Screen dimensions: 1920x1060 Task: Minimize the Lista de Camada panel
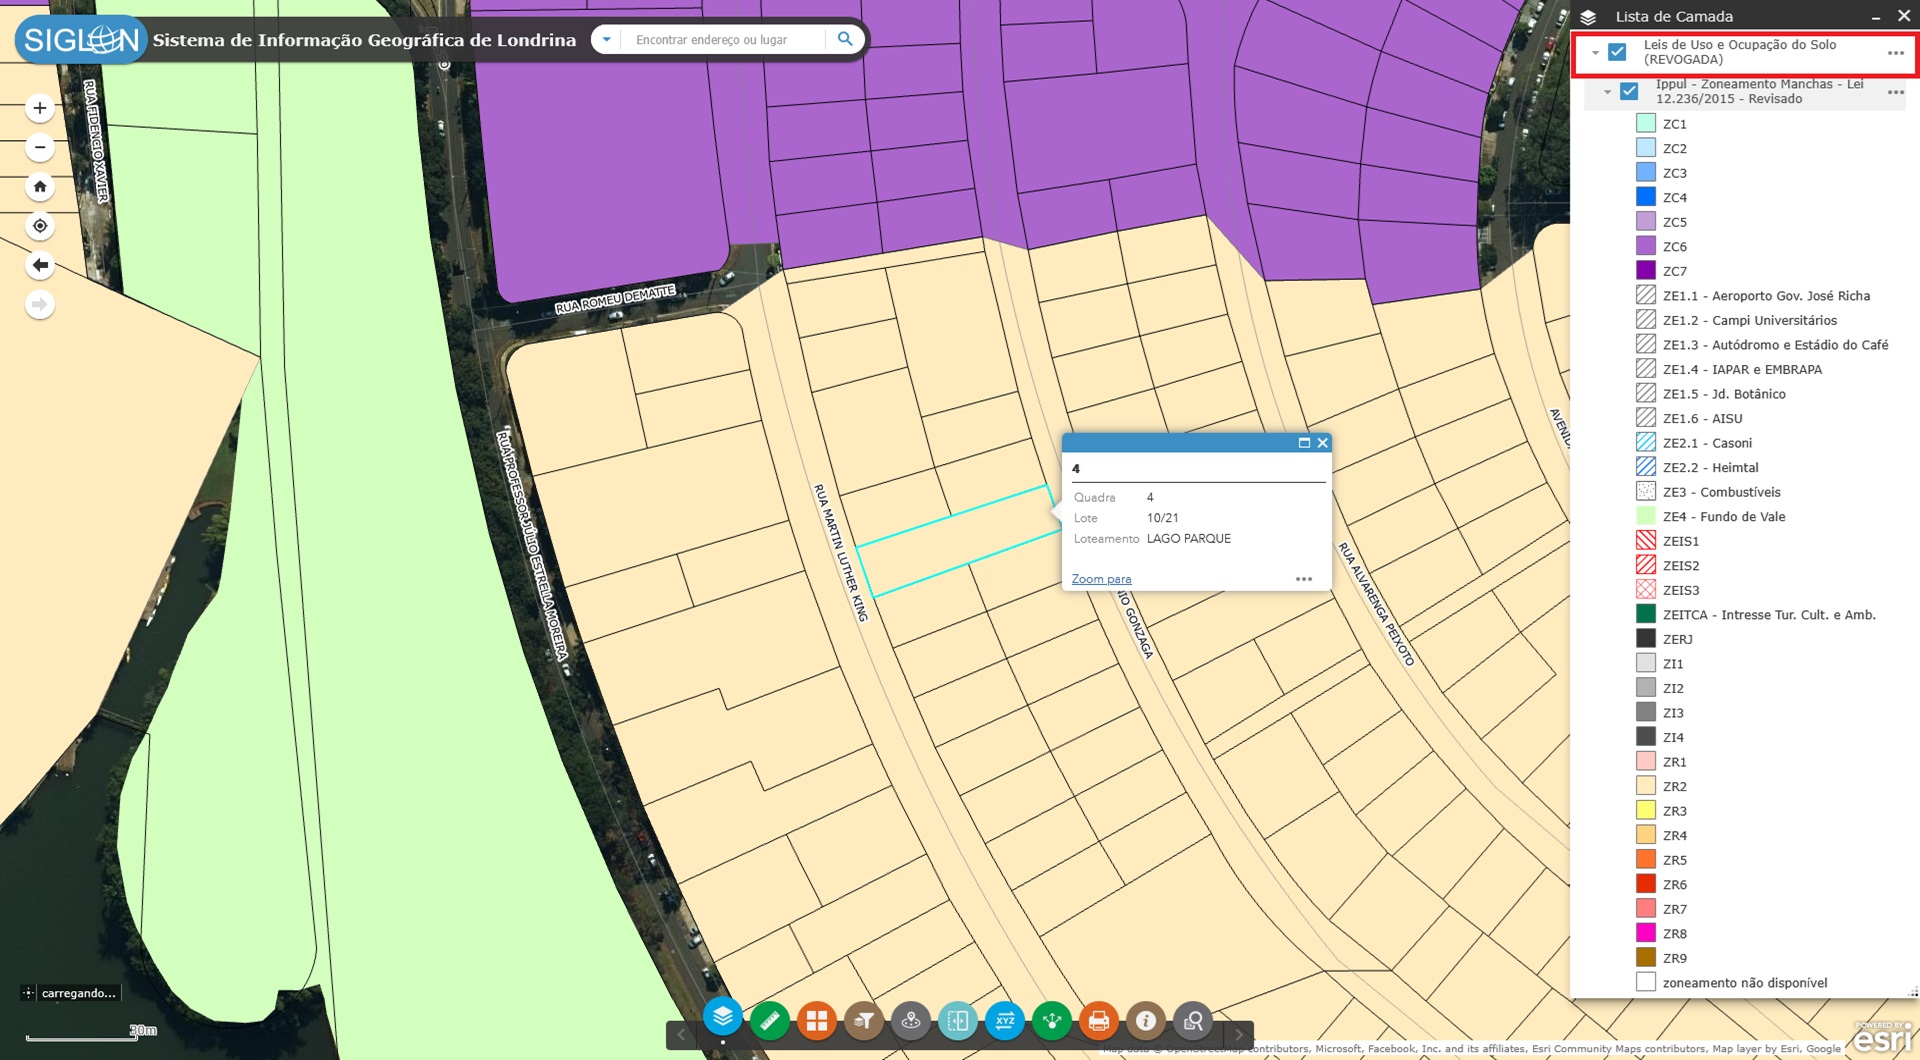[1876, 17]
